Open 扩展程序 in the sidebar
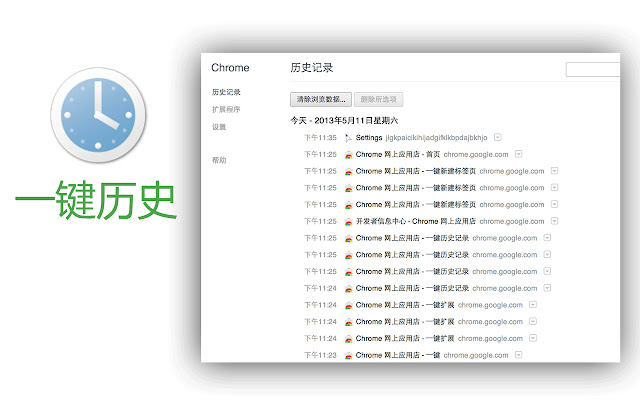The width and height of the screenshot is (640, 400). tap(226, 109)
